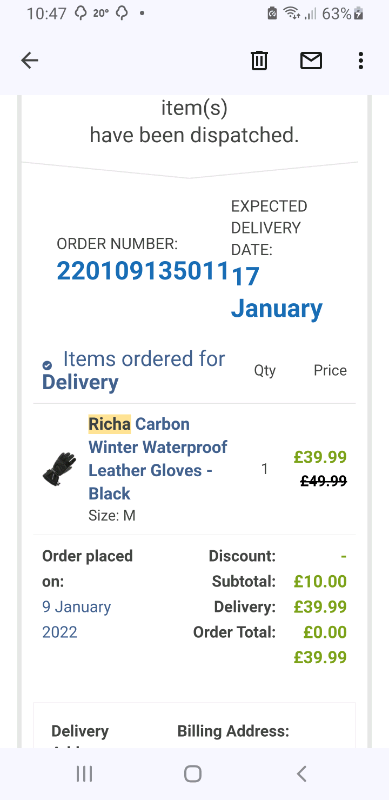The height and width of the screenshot is (800, 389).
Task: Tap the 17 January delivery date
Action: tap(276, 293)
